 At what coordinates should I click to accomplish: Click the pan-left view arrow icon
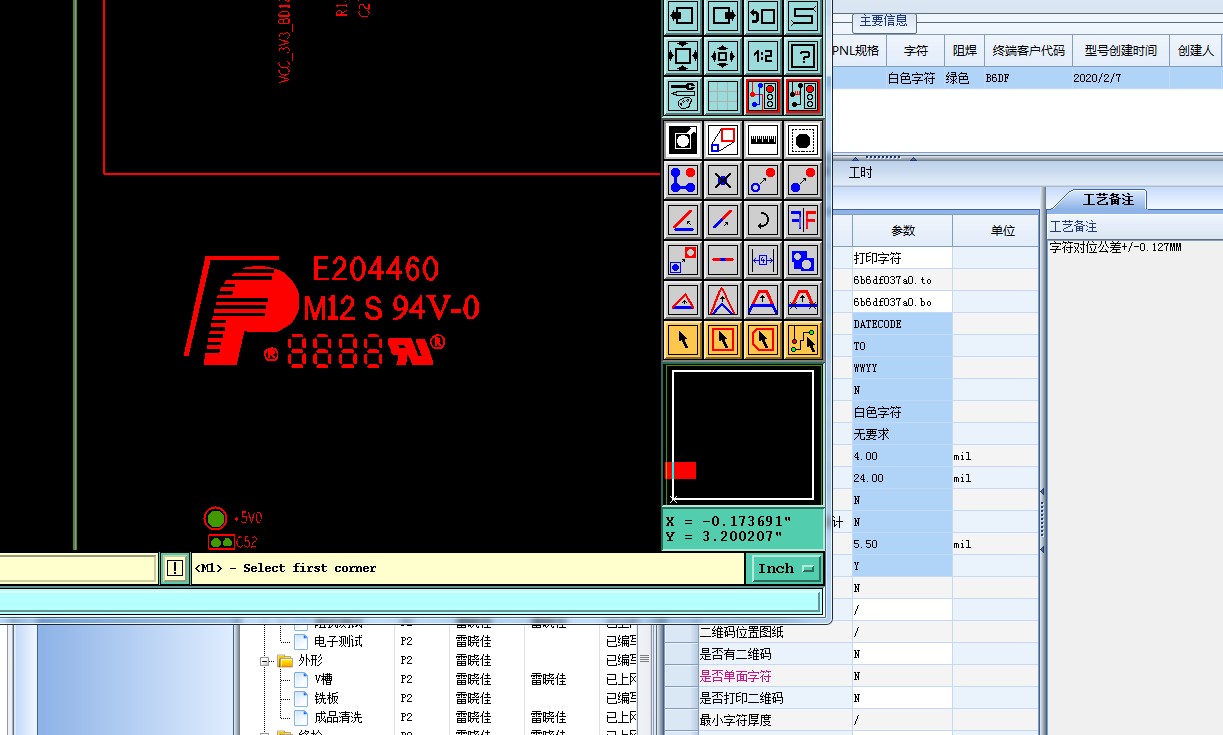point(683,15)
